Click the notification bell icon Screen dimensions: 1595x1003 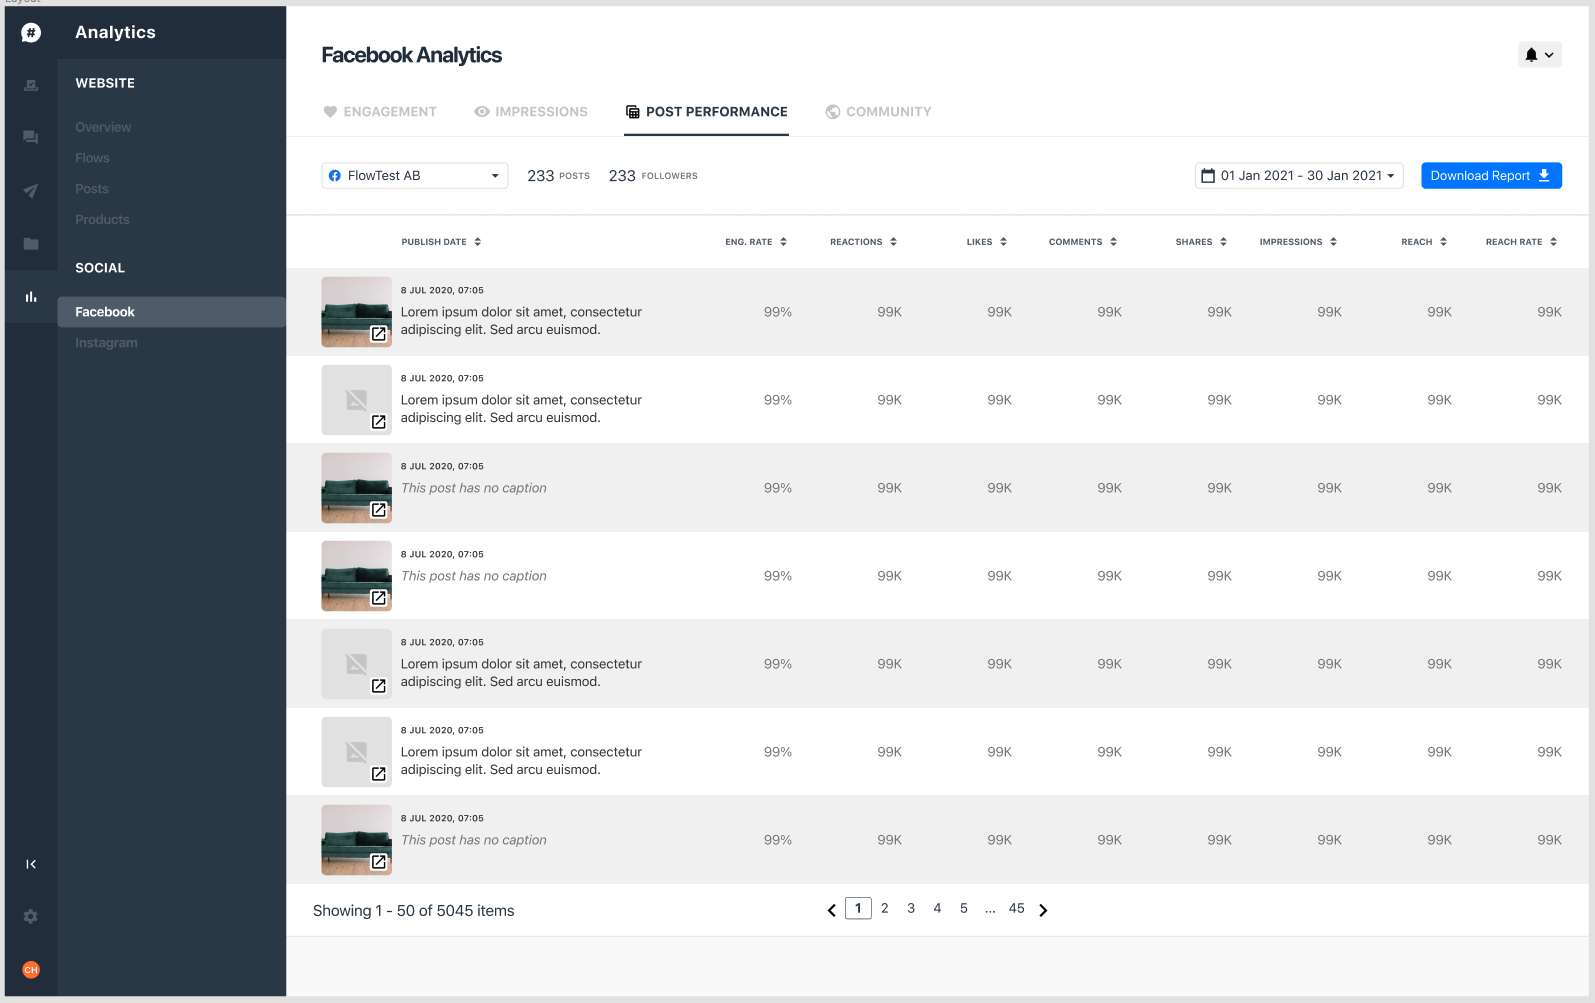1531,55
